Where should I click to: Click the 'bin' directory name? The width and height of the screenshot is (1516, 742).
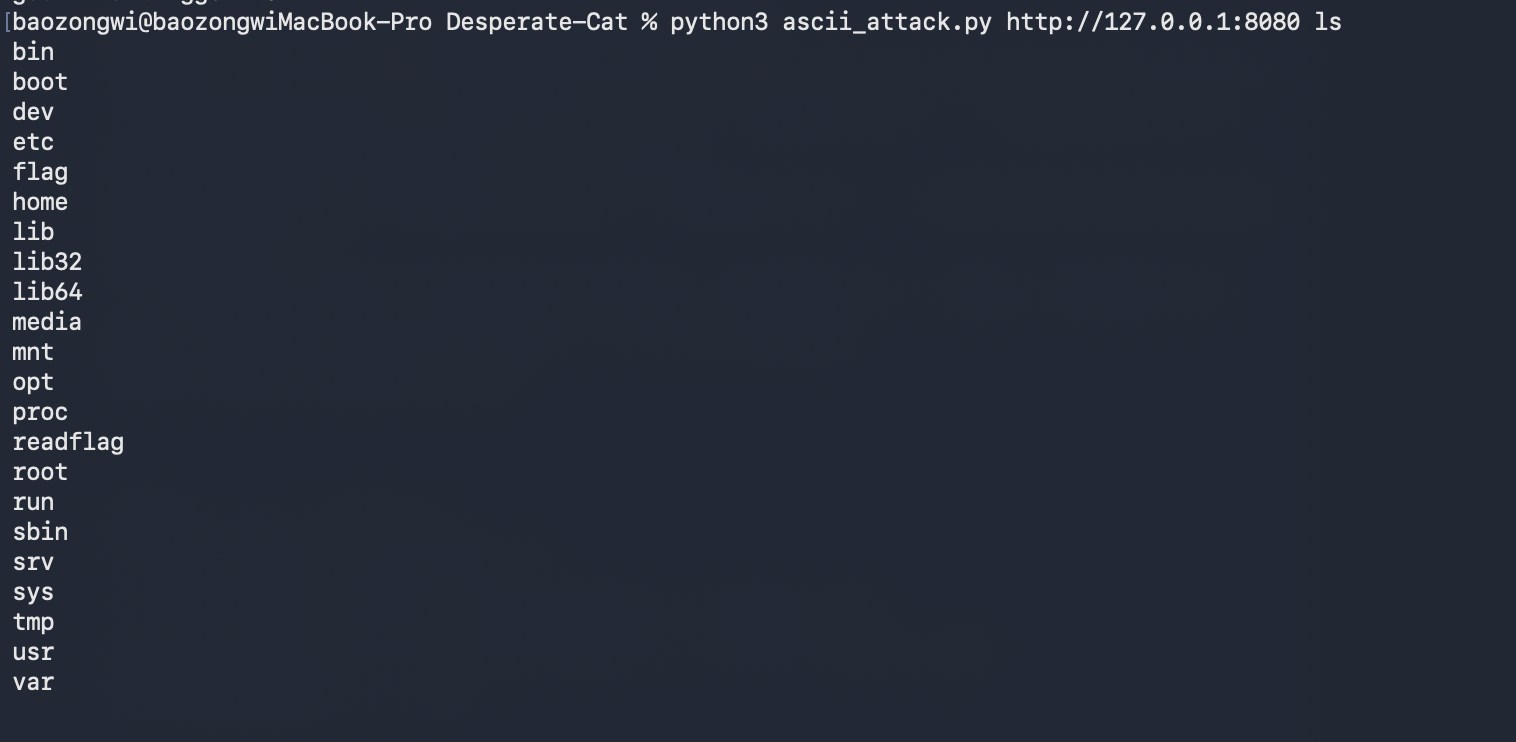[33, 51]
